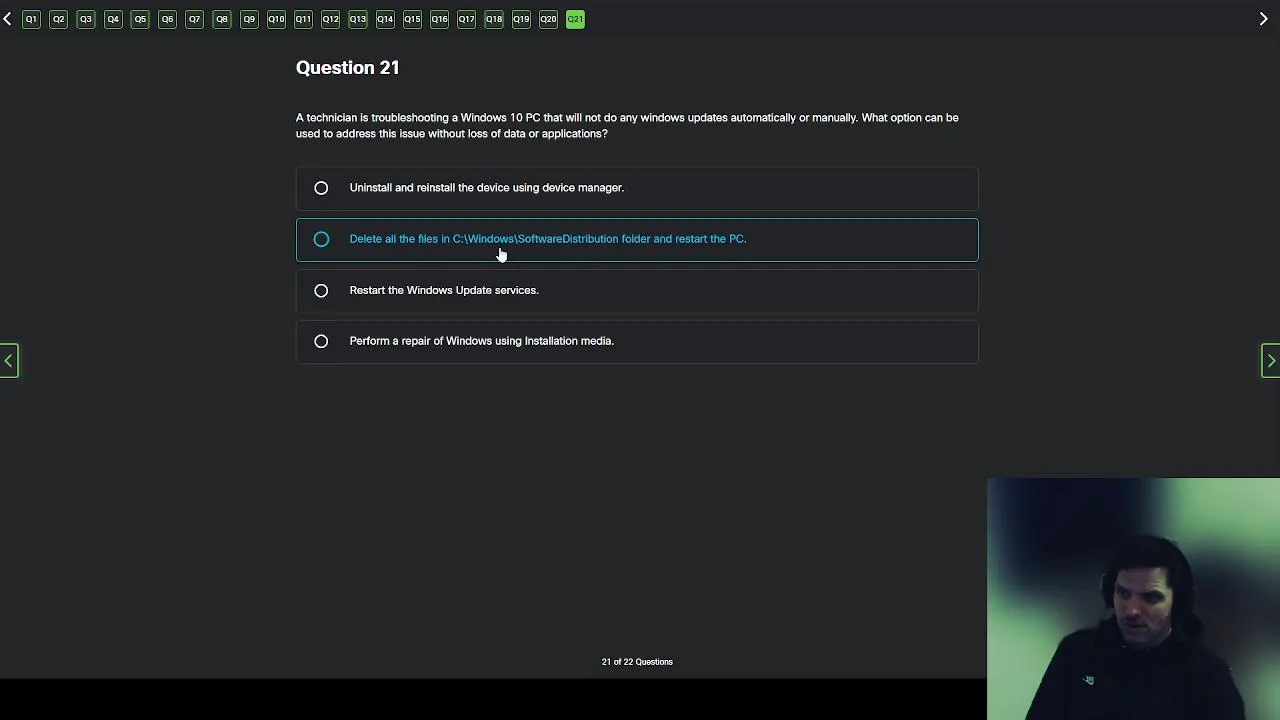
Task: Select the highlighted Q21 tab
Action: click(x=575, y=19)
